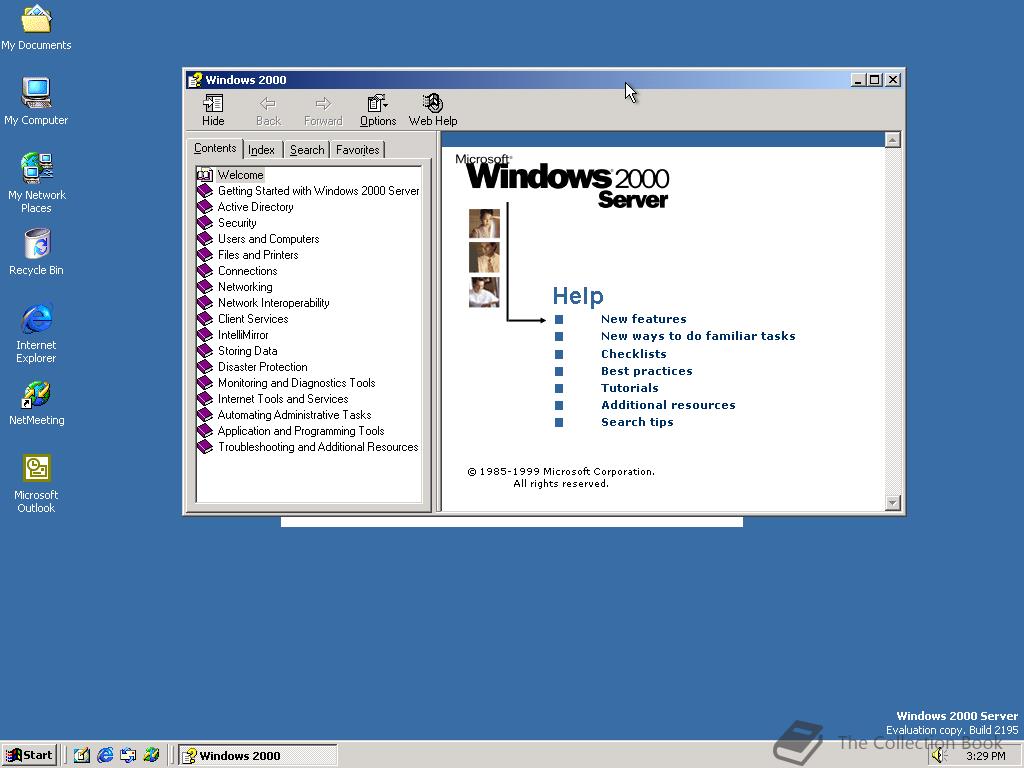Image resolution: width=1024 pixels, height=768 pixels.
Task: Select the Networking topic text
Action: click(245, 287)
